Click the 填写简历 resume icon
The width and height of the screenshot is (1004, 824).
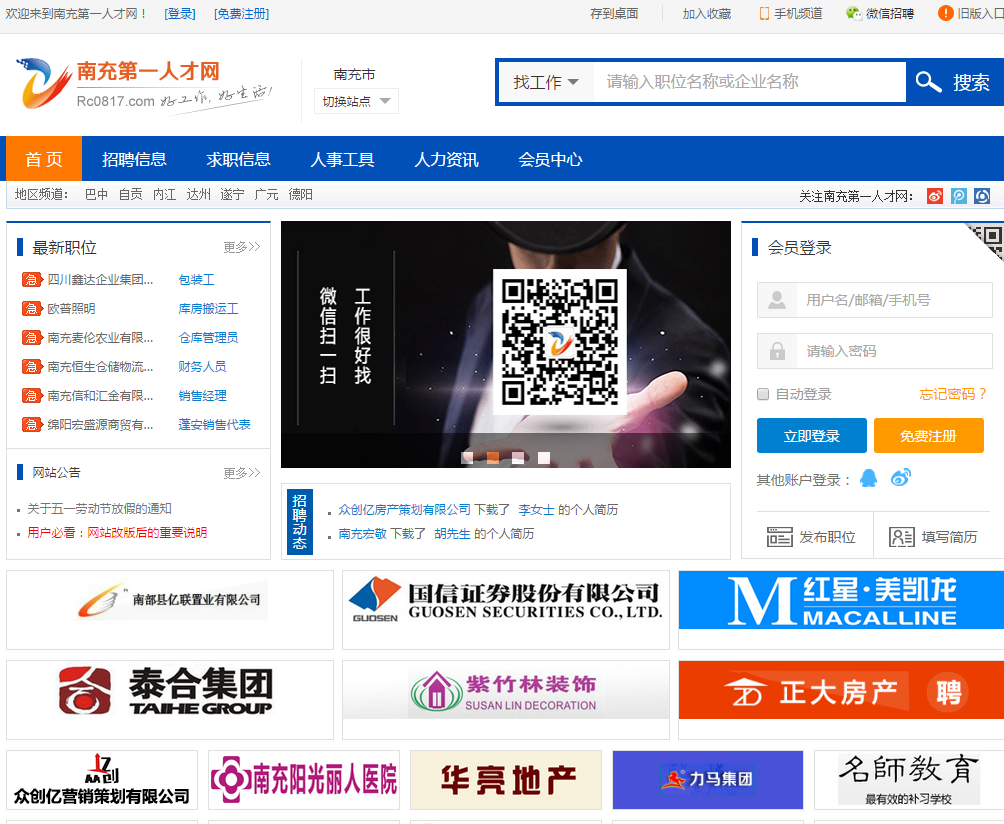(x=902, y=537)
